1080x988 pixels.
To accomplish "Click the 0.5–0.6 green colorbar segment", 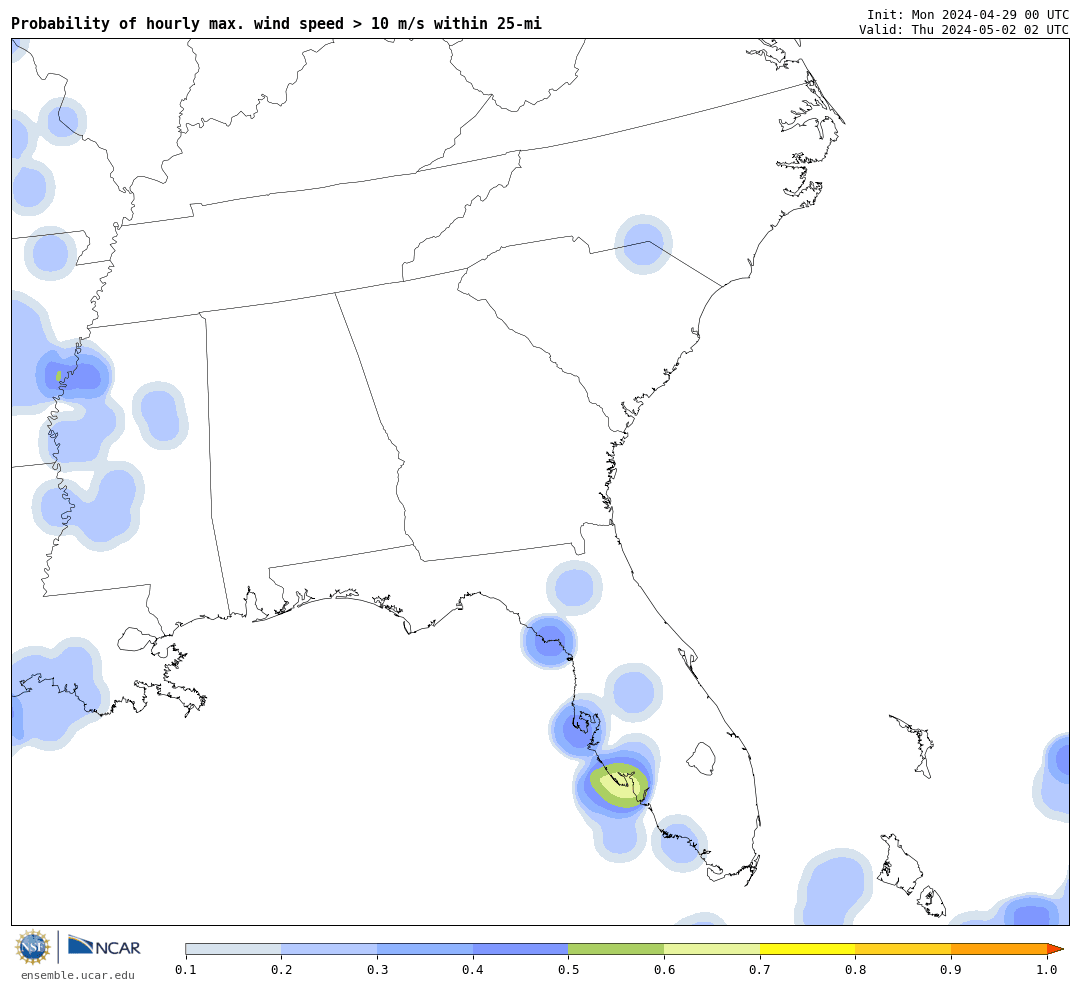I will tap(616, 949).
